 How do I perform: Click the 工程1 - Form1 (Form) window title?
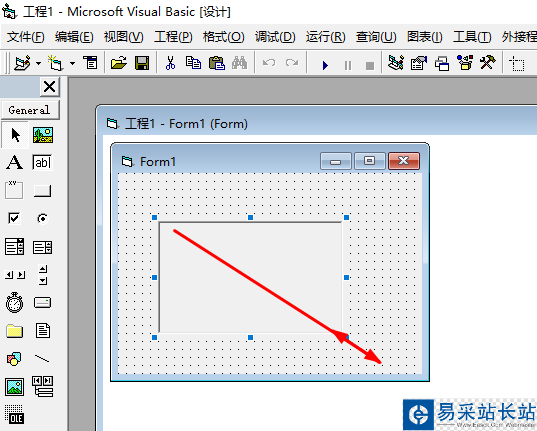tap(186, 123)
